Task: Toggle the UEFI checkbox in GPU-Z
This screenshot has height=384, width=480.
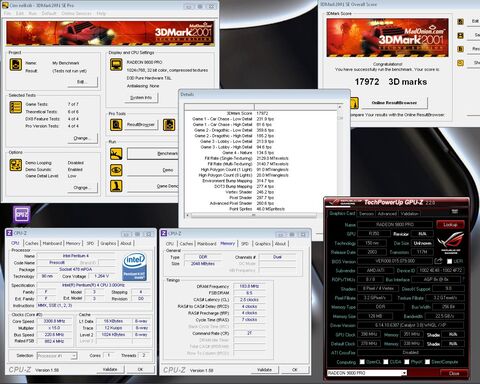Action: coord(449,261)
